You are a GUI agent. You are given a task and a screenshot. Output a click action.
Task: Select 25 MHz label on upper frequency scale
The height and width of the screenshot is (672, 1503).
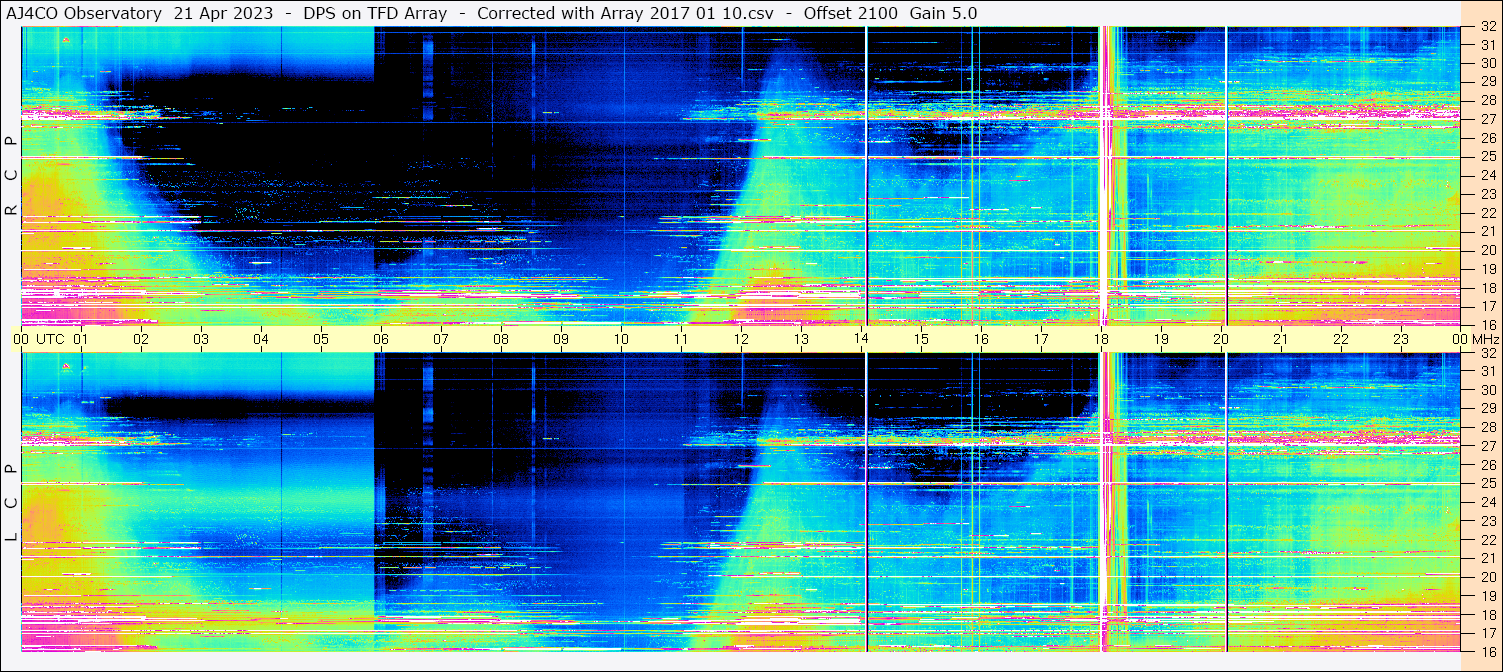coord(1487,157)
